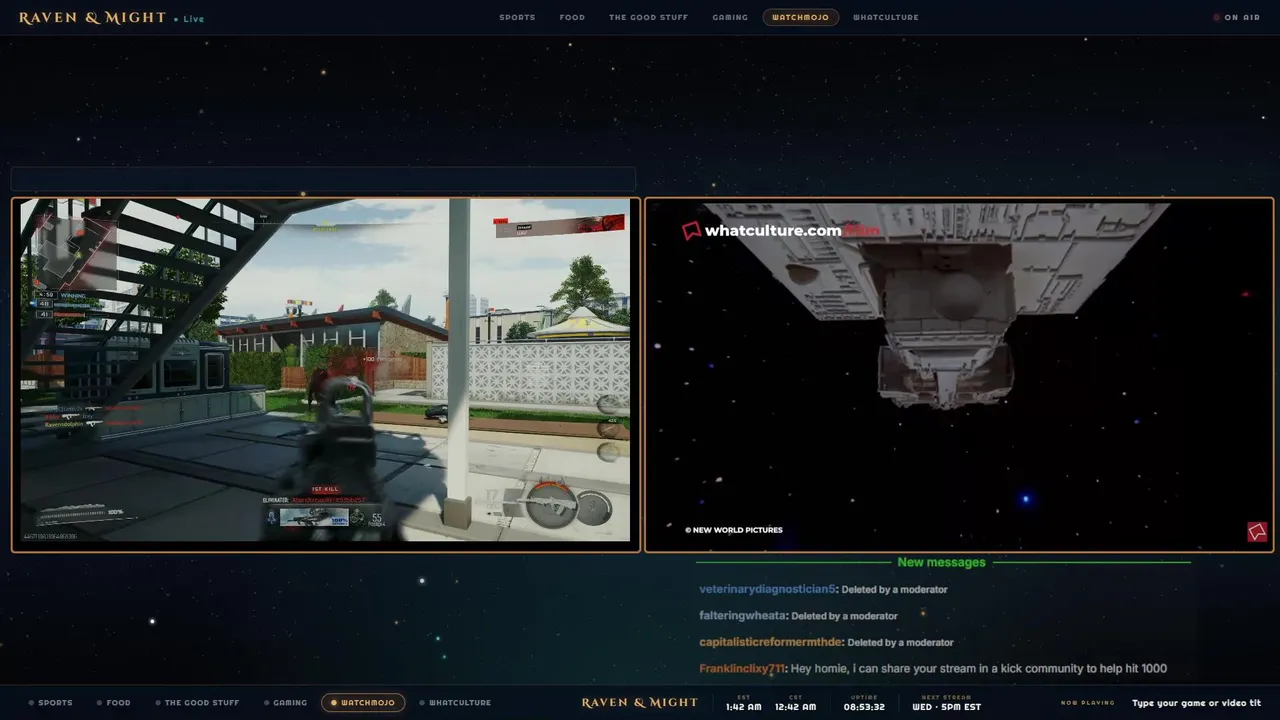
Task: Click the right WhatCulture video feed
Action: point(959,374)
